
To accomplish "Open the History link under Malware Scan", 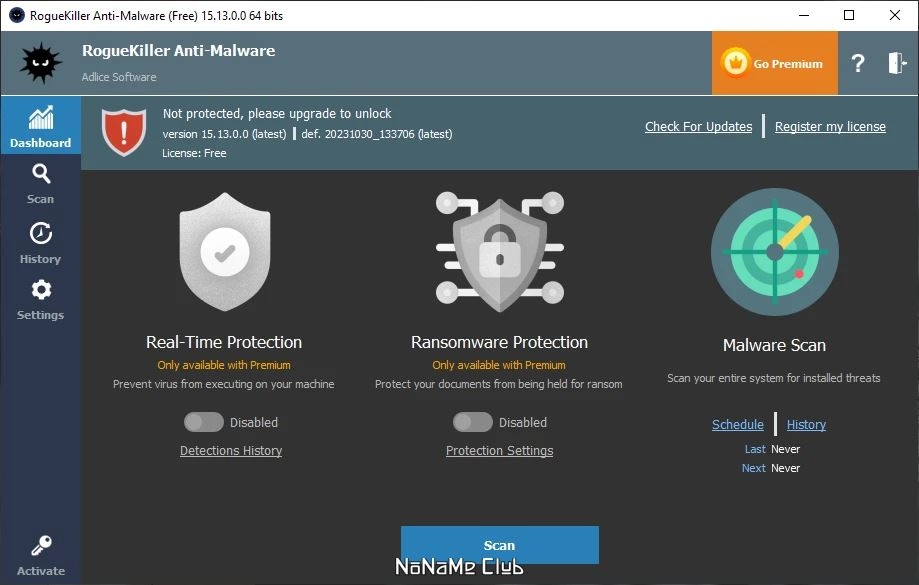I will click(806, 424).
